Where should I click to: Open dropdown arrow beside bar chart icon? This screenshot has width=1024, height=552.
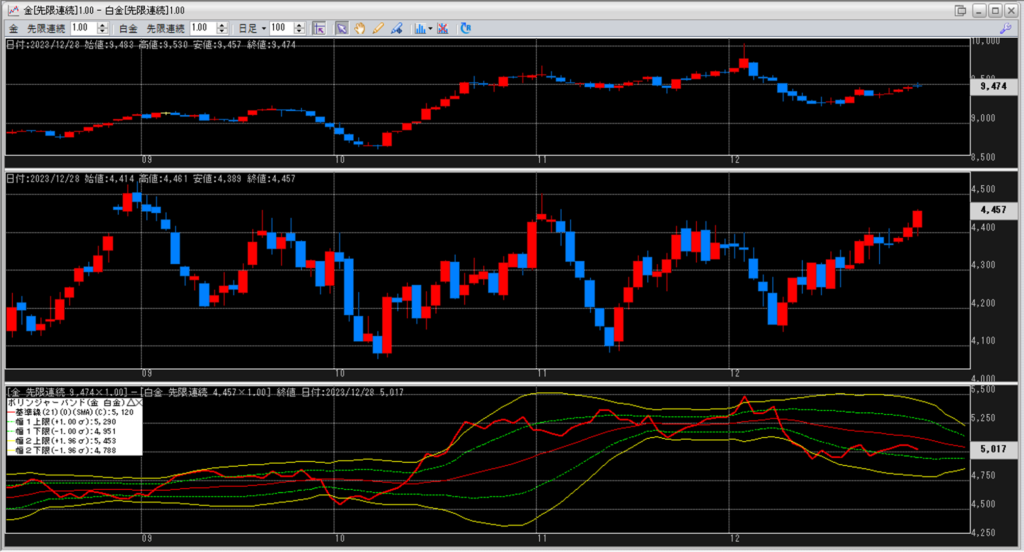pyautogui.click(x=430, y=28)
